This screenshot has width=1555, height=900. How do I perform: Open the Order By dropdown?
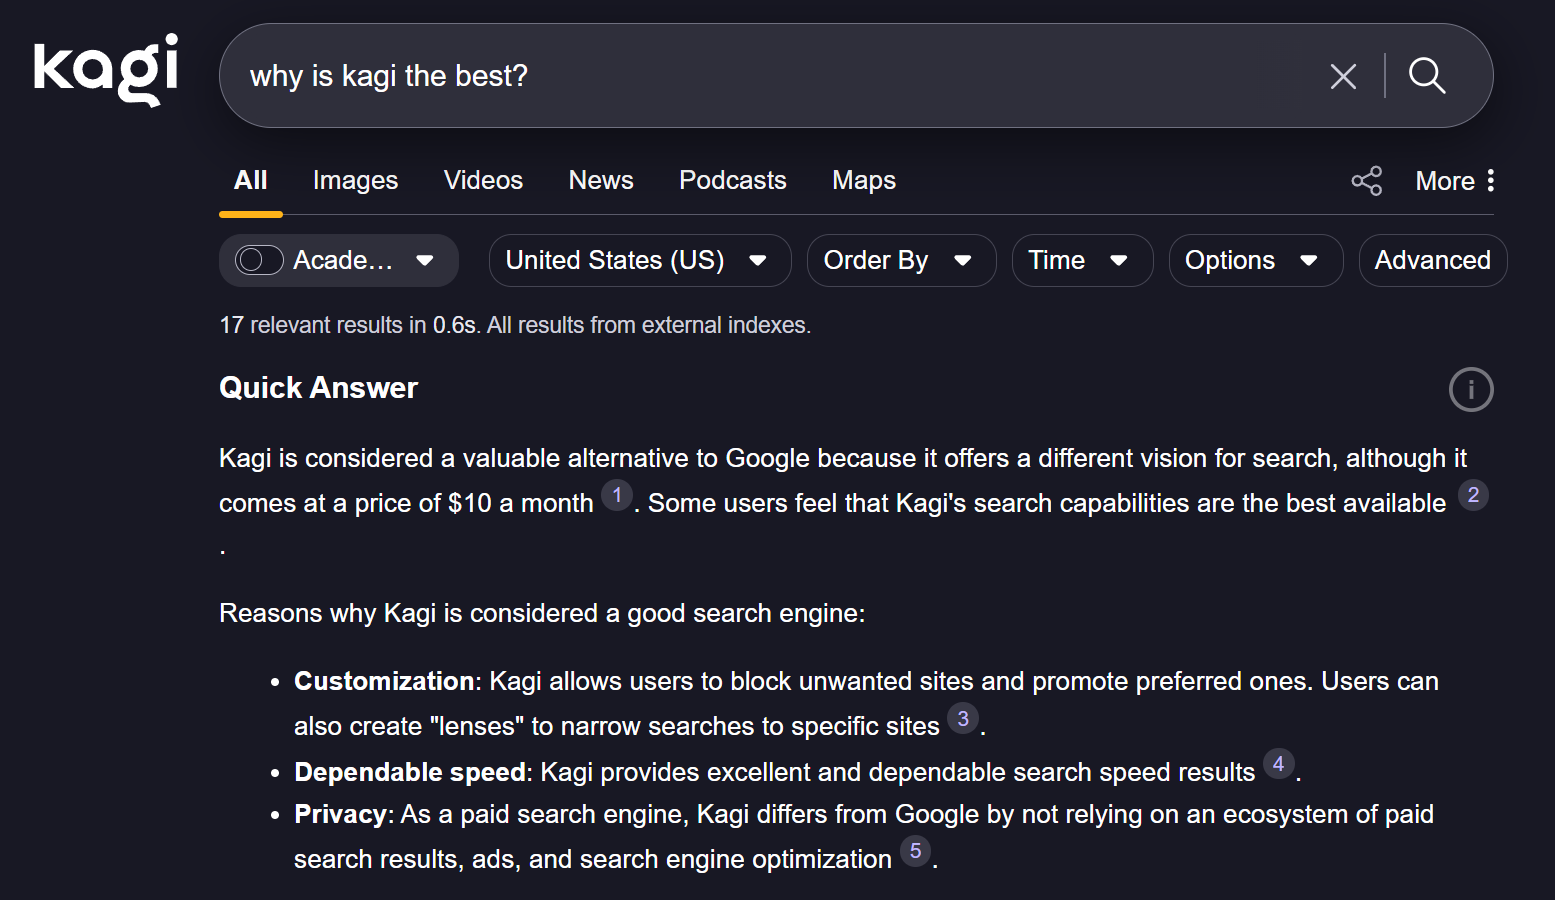click(x=900, y=260)
